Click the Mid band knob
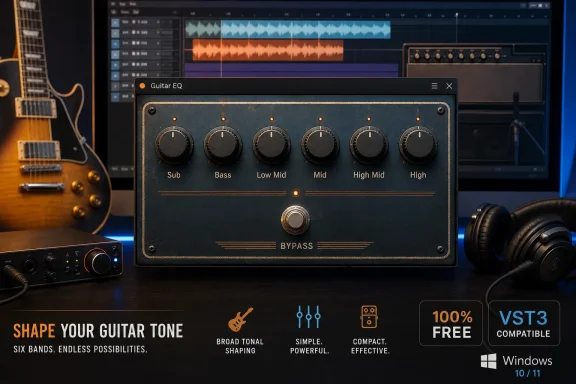 pos(320,145)
